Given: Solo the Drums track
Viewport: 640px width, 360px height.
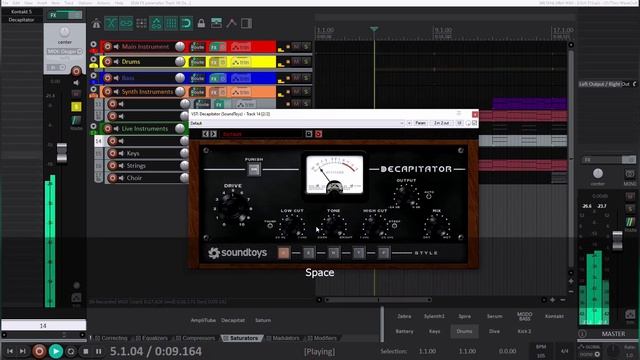Looking at the screenshot, I should [306, 62].
